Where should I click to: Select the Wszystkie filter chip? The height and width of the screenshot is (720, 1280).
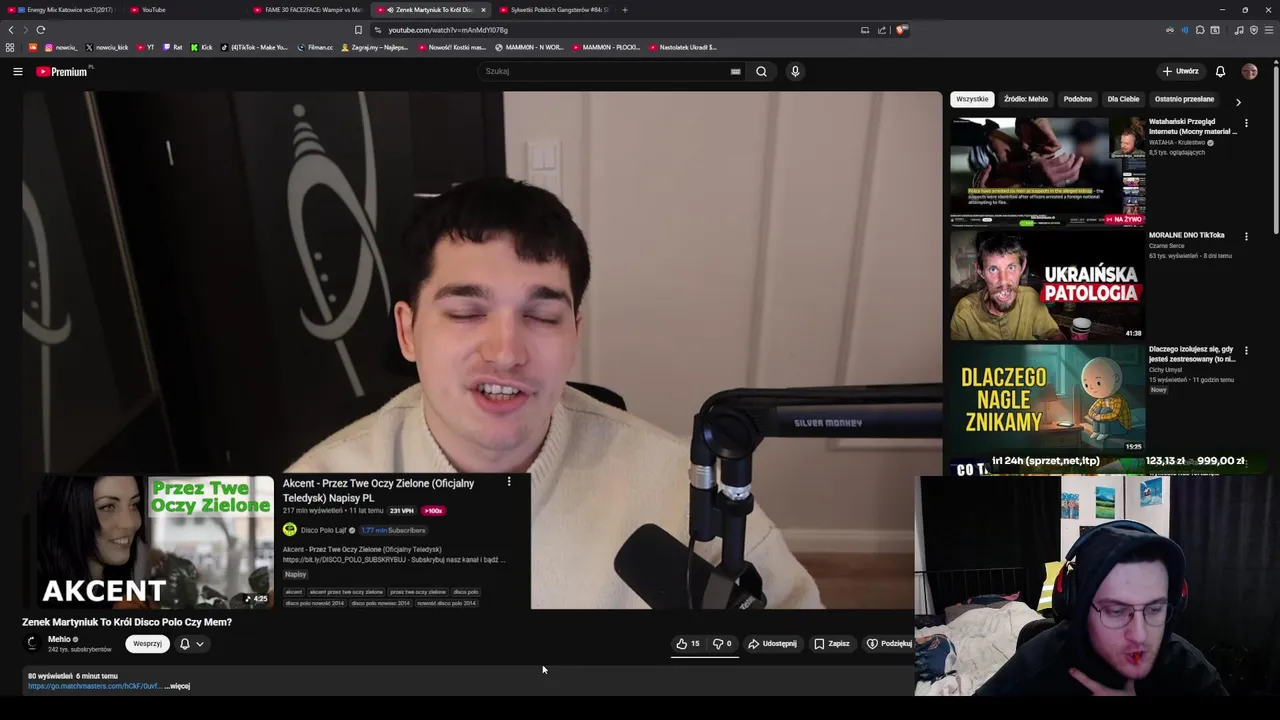(x=972, y=99)
